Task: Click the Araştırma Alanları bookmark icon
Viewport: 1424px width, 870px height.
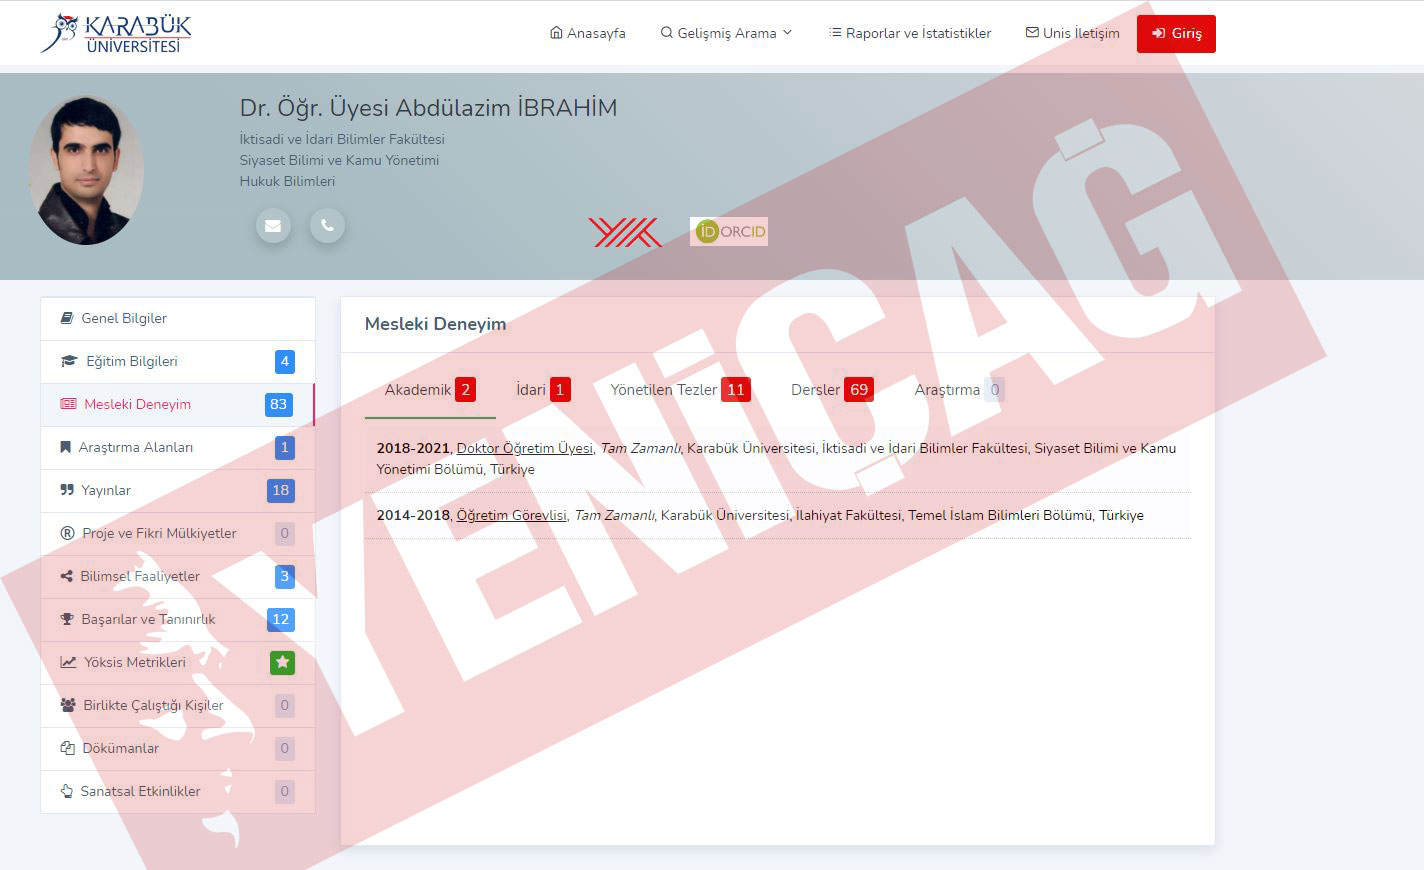Action: tap(66, 447)
